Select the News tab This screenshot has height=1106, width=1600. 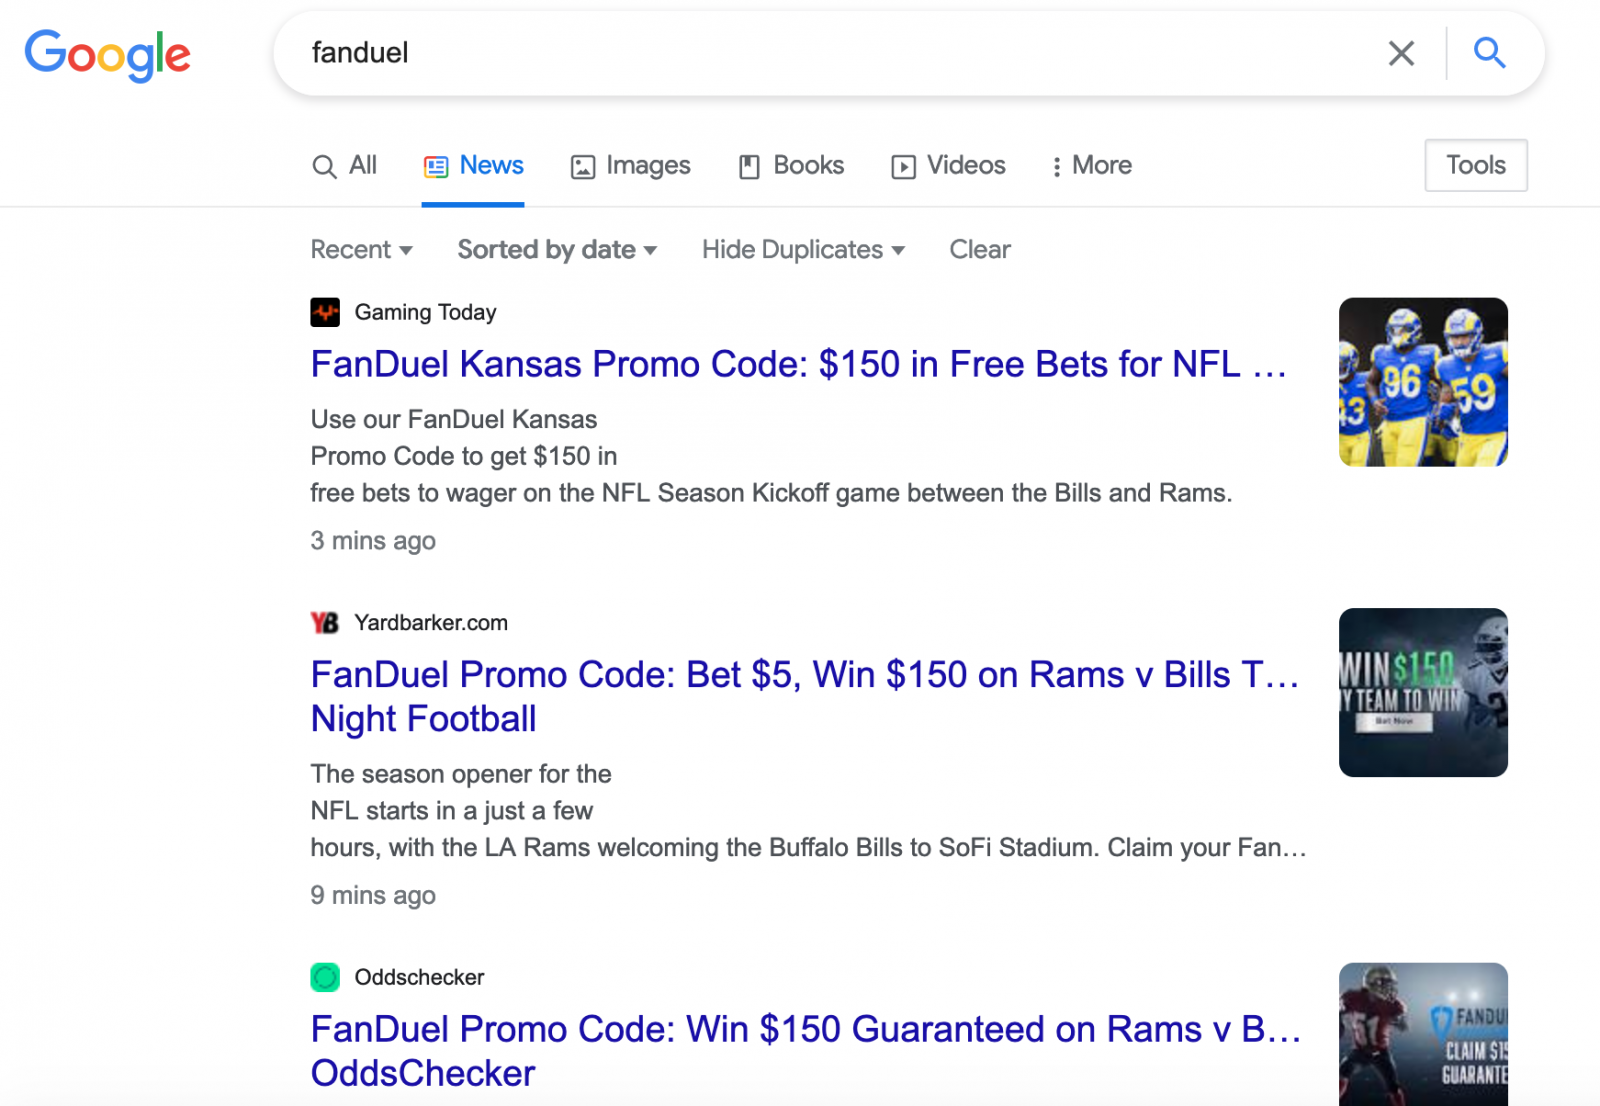pos(473,165)
